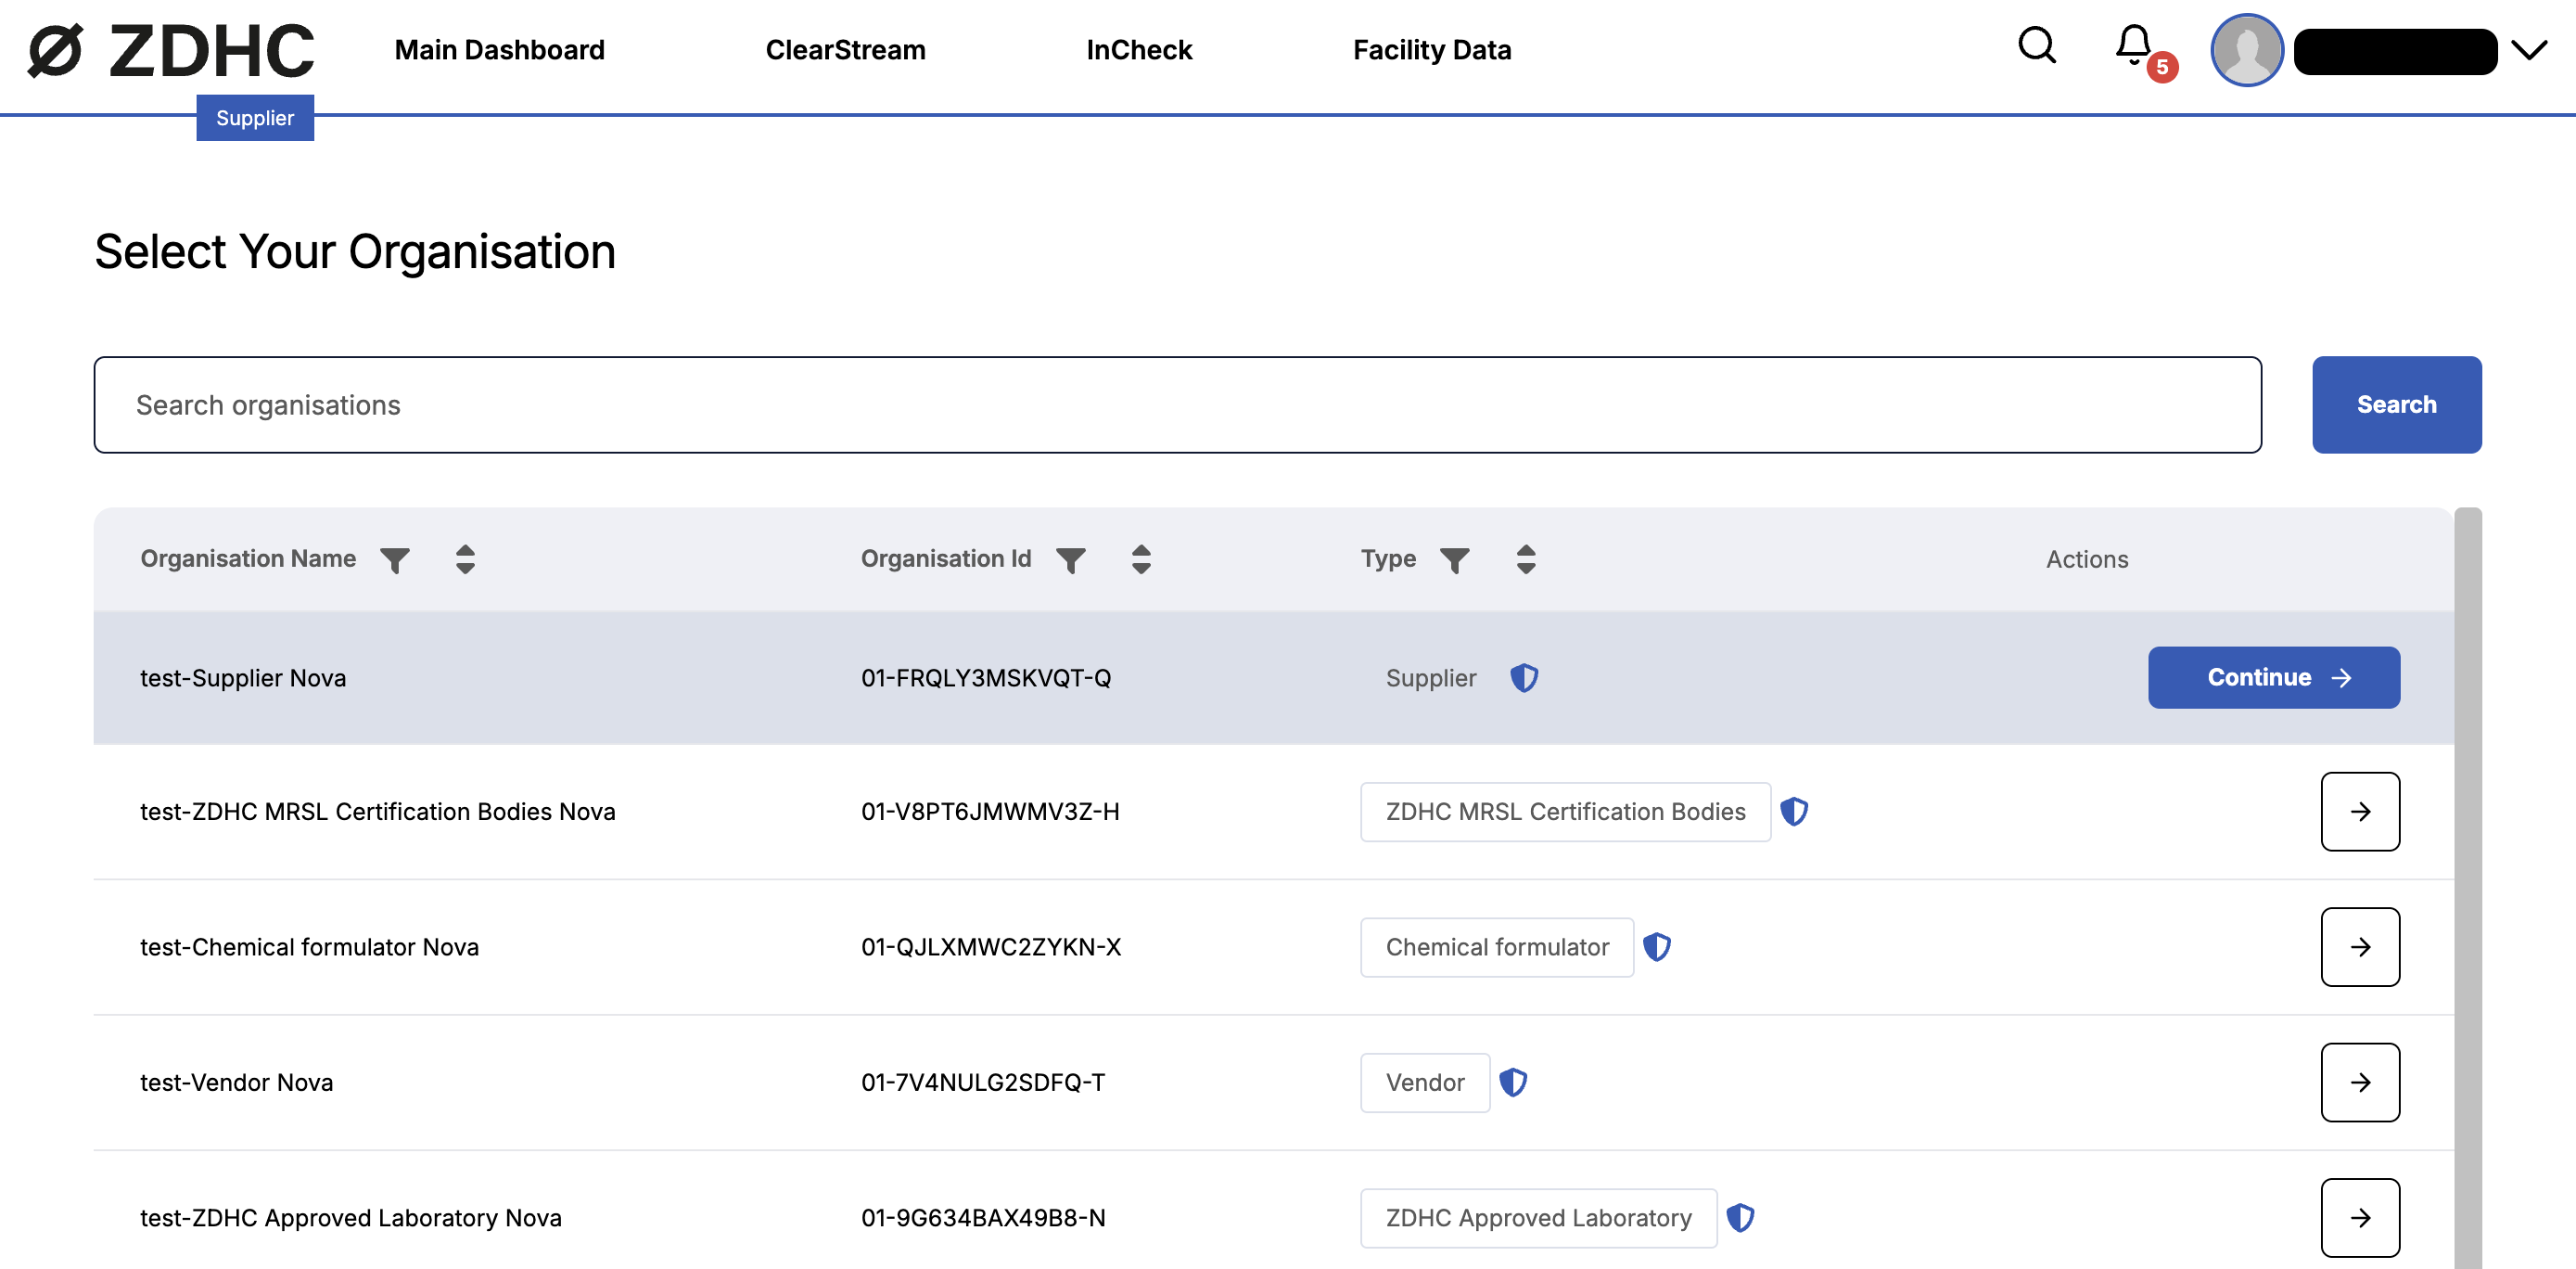Screen dimensions: 2576x1269
Task: Filter by Type column
Action: click(1455, 560)
